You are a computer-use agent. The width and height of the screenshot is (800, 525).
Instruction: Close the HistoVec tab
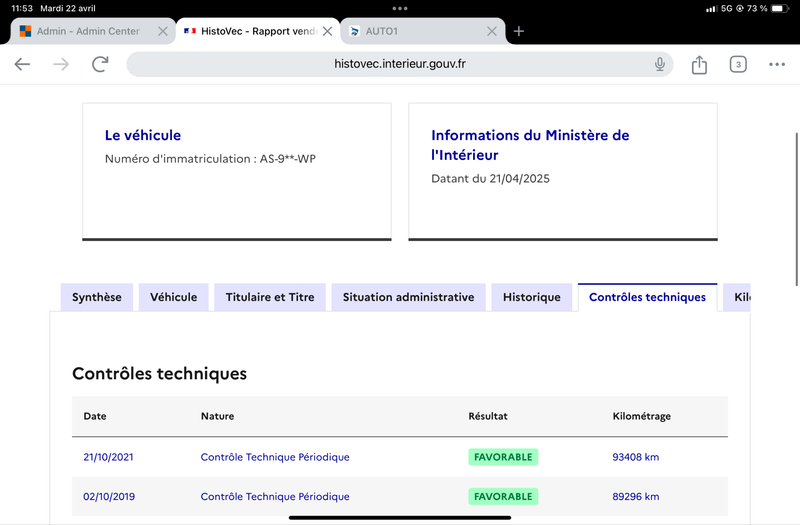328,31
